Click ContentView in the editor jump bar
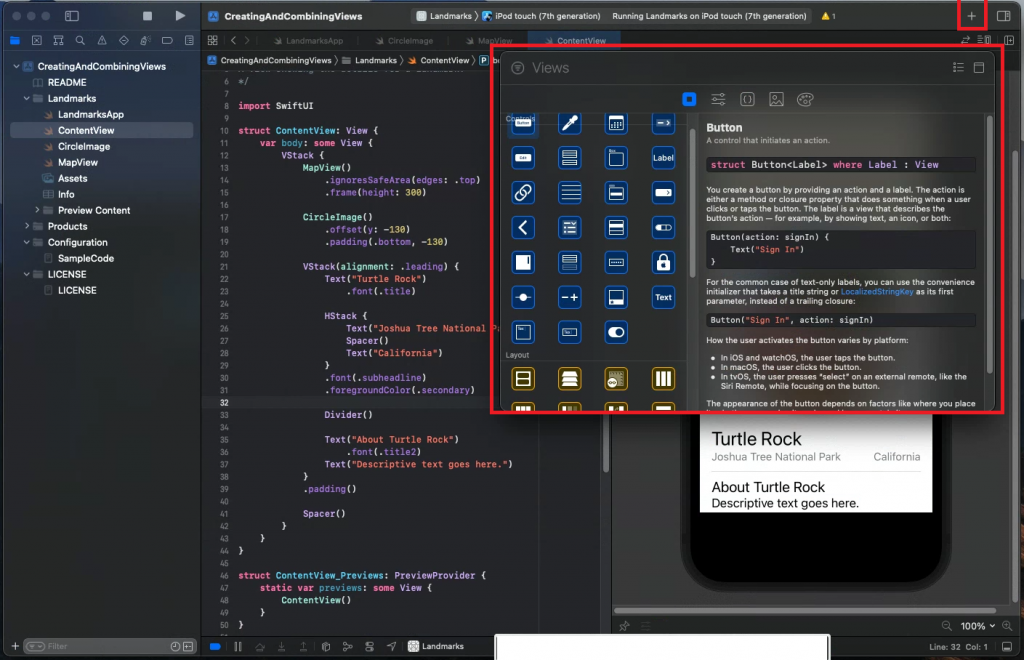Screen dimensions: 1024x660 pyautogui.click(x=438, y=60)
